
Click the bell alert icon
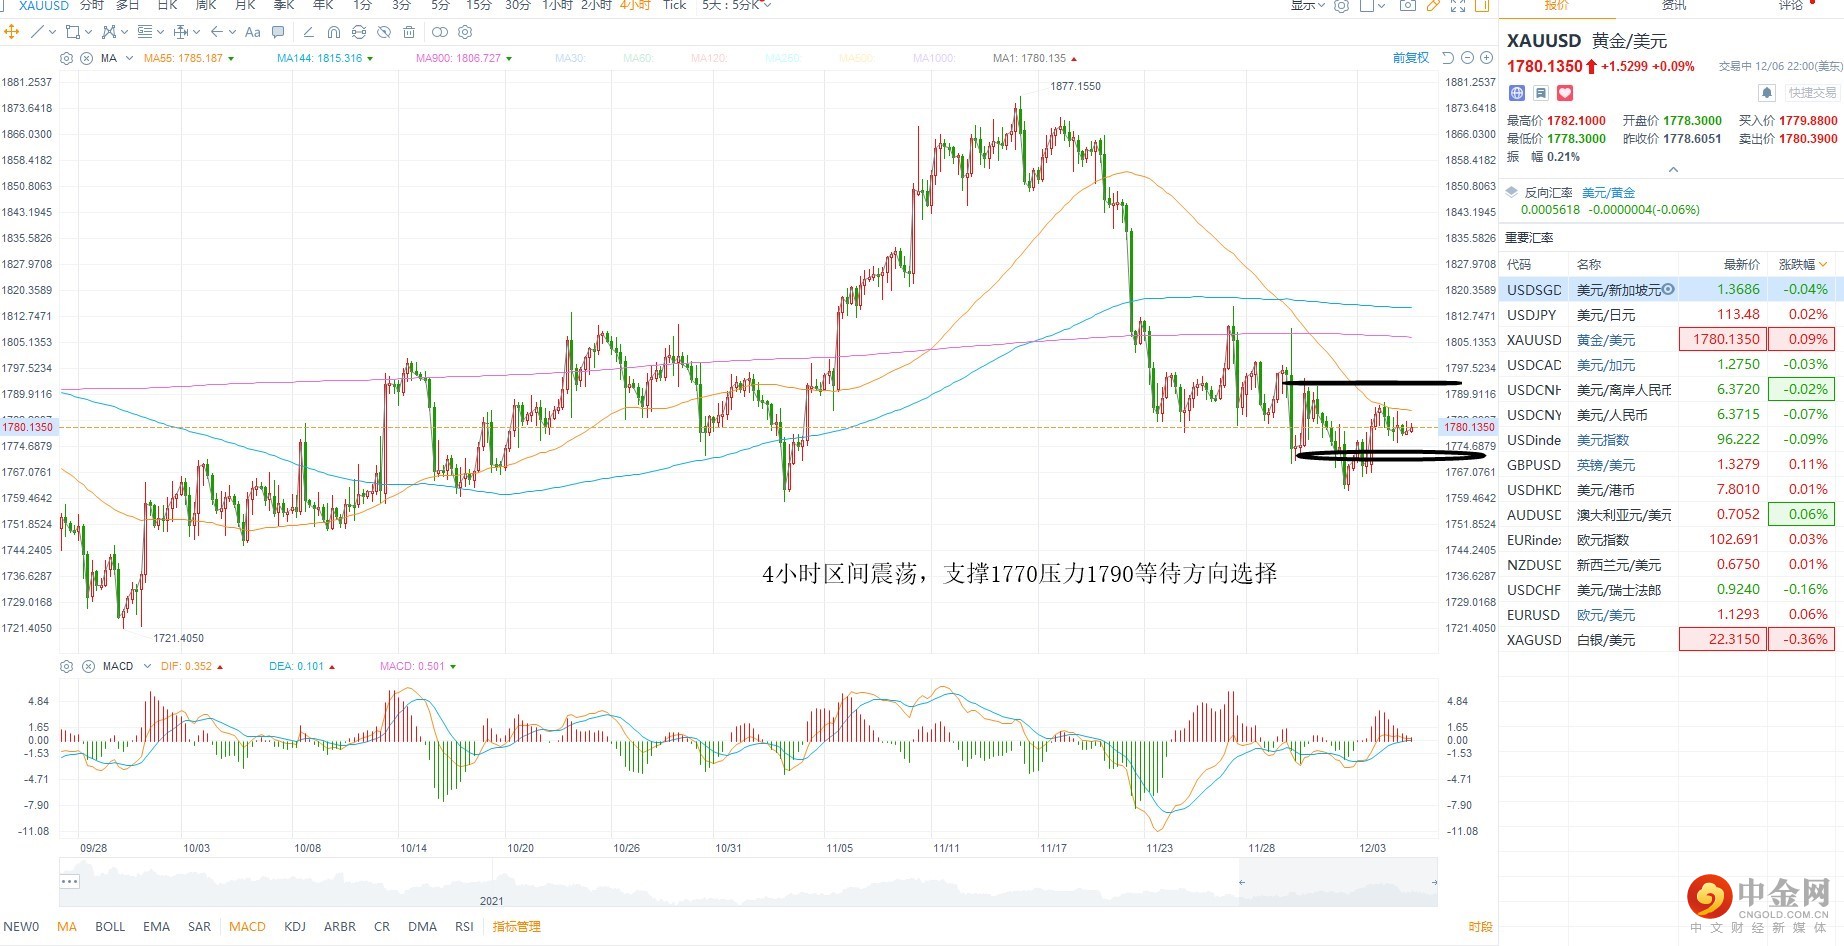pyautogui.click(x=1767, y=93)
